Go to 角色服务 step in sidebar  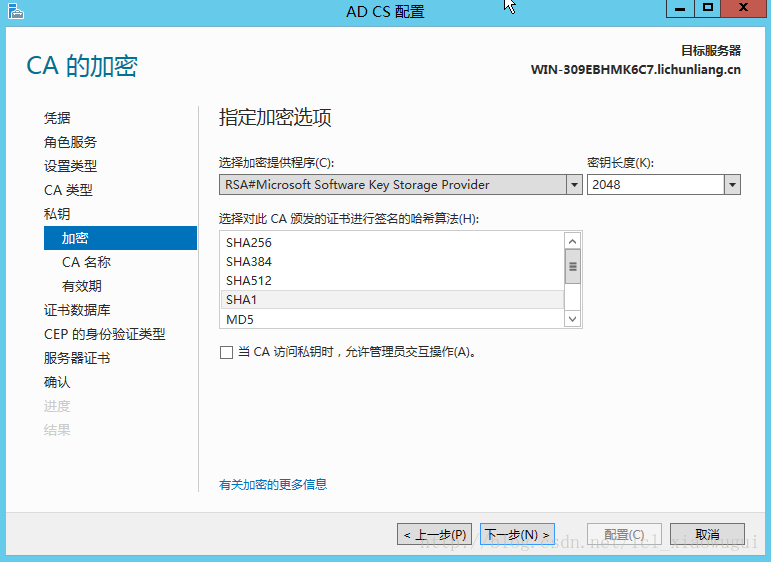[x=70, y=142]
